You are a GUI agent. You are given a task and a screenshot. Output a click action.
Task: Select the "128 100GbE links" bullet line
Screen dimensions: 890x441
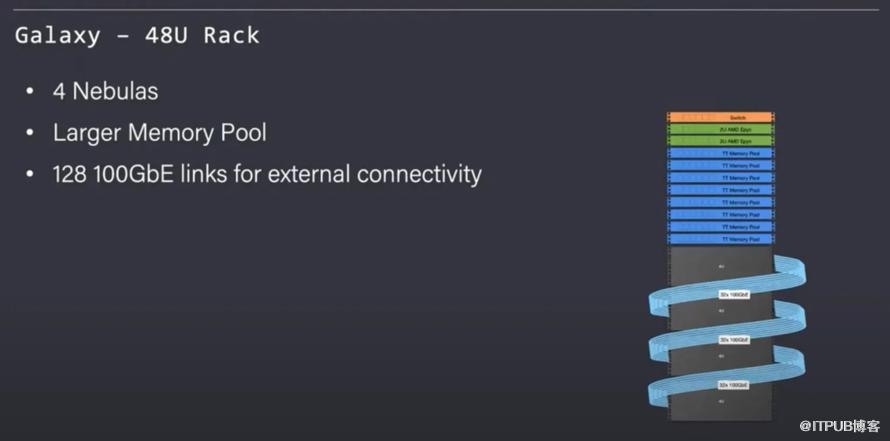point(267,174)
